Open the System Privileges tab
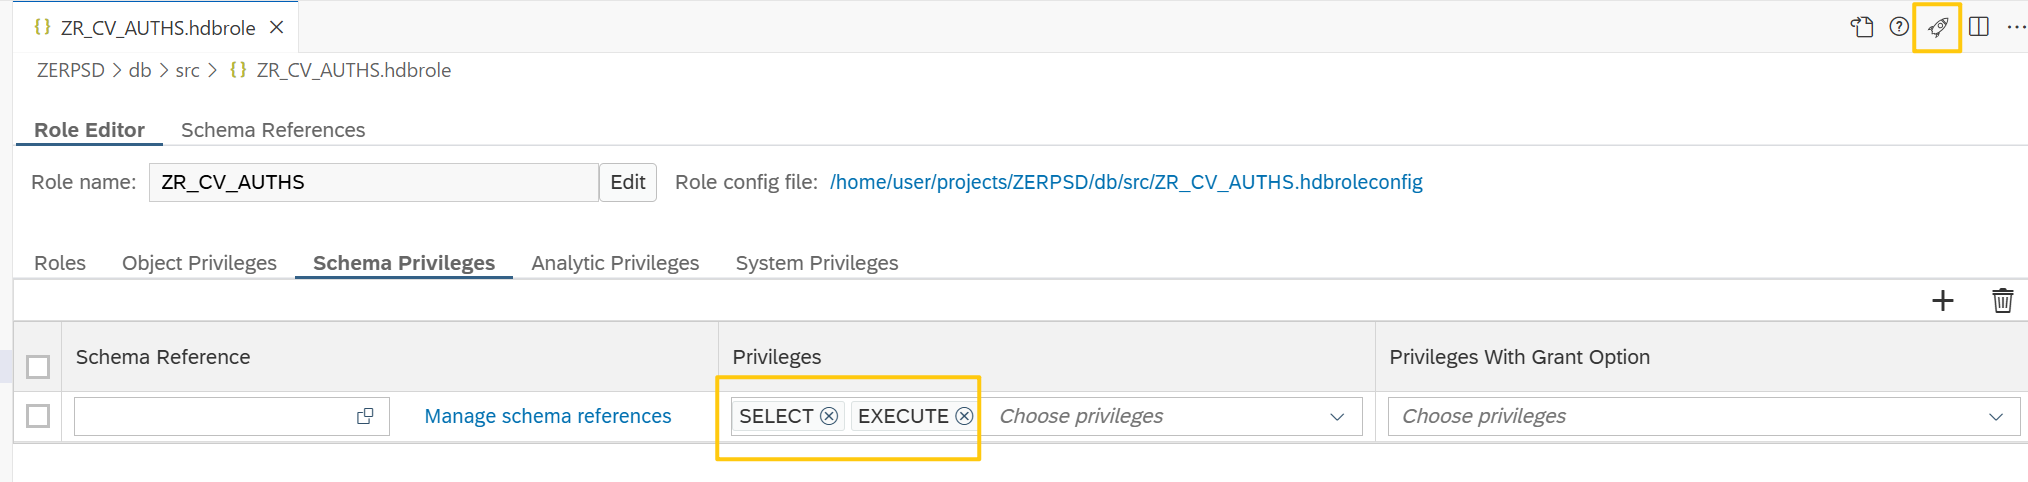 pos(817,263)
